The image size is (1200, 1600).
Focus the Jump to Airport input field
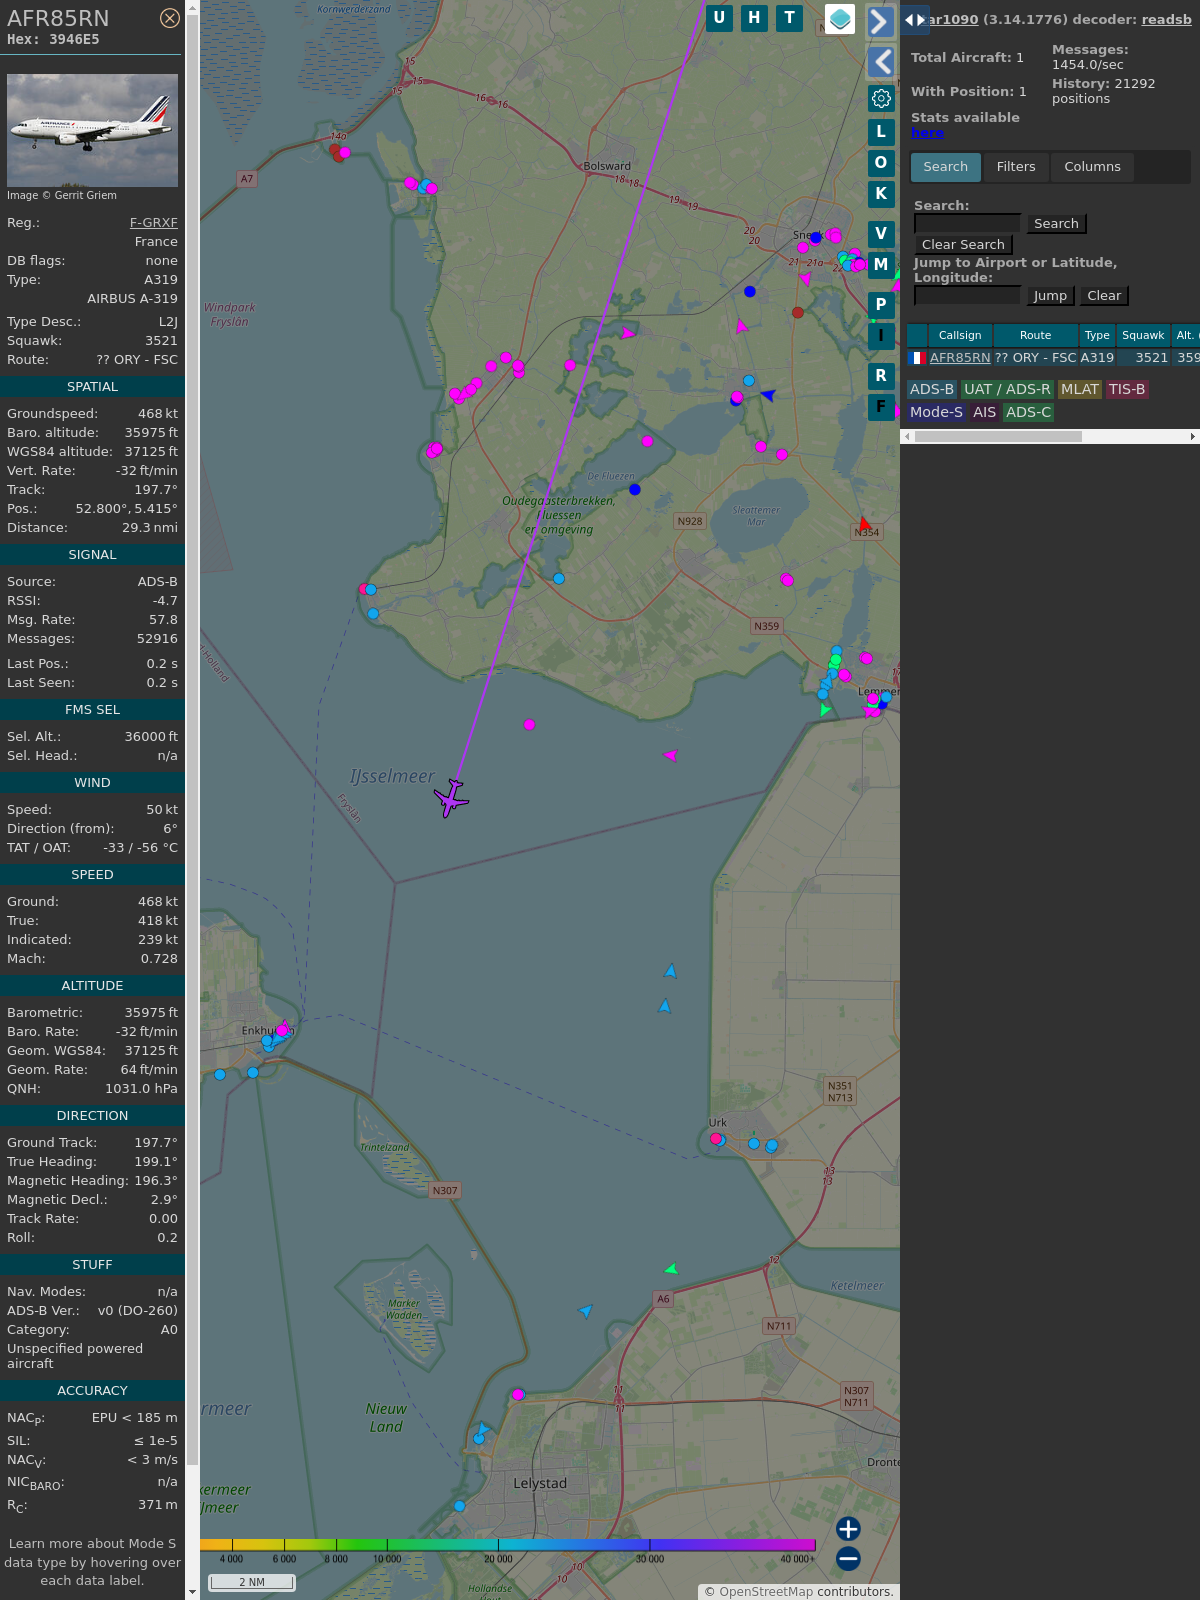[967, 295]
